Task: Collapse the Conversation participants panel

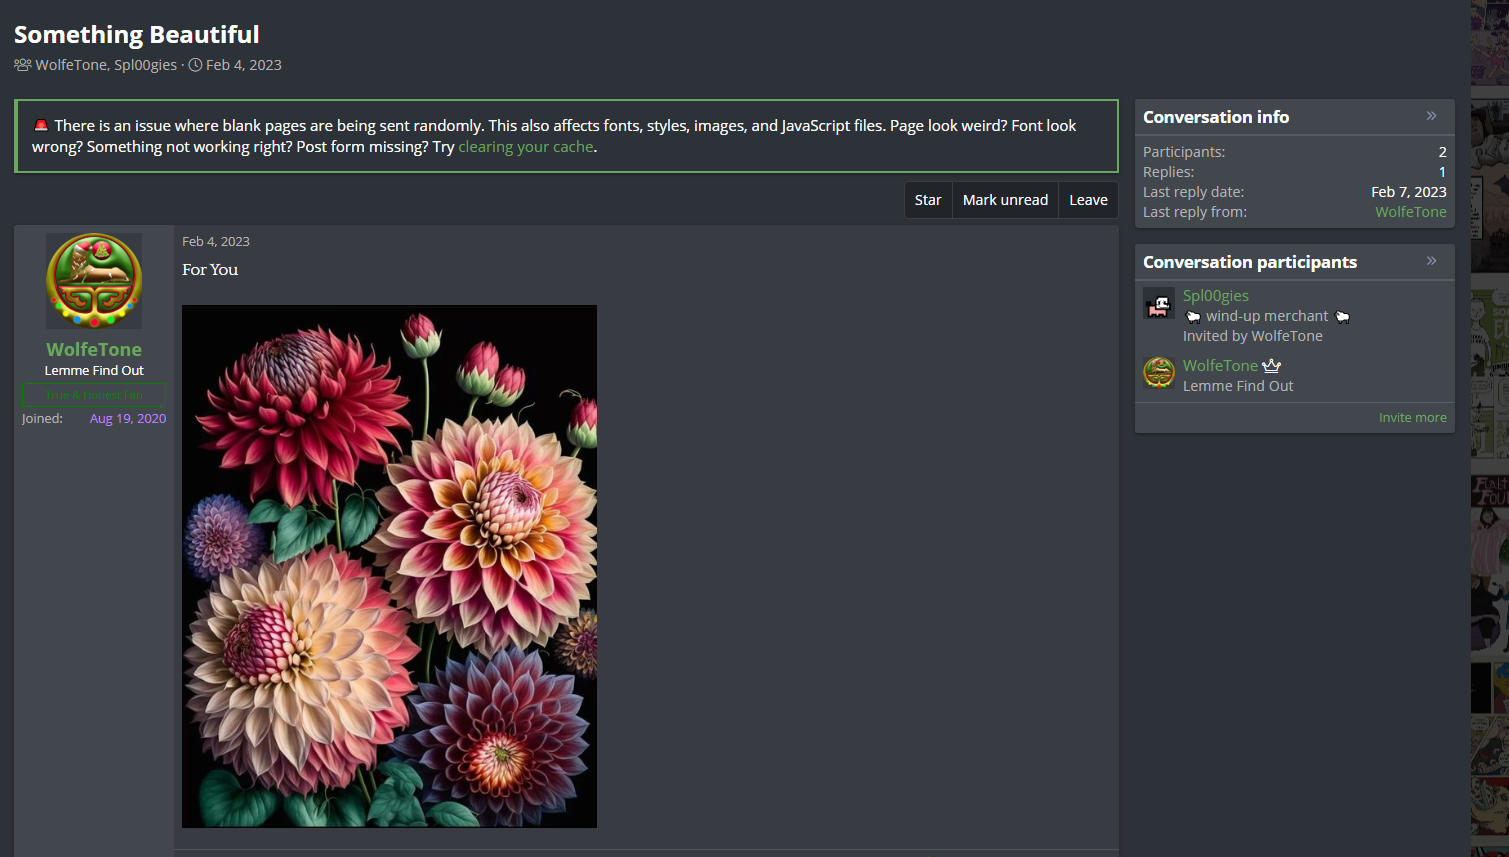Action: click(1431, 261)
